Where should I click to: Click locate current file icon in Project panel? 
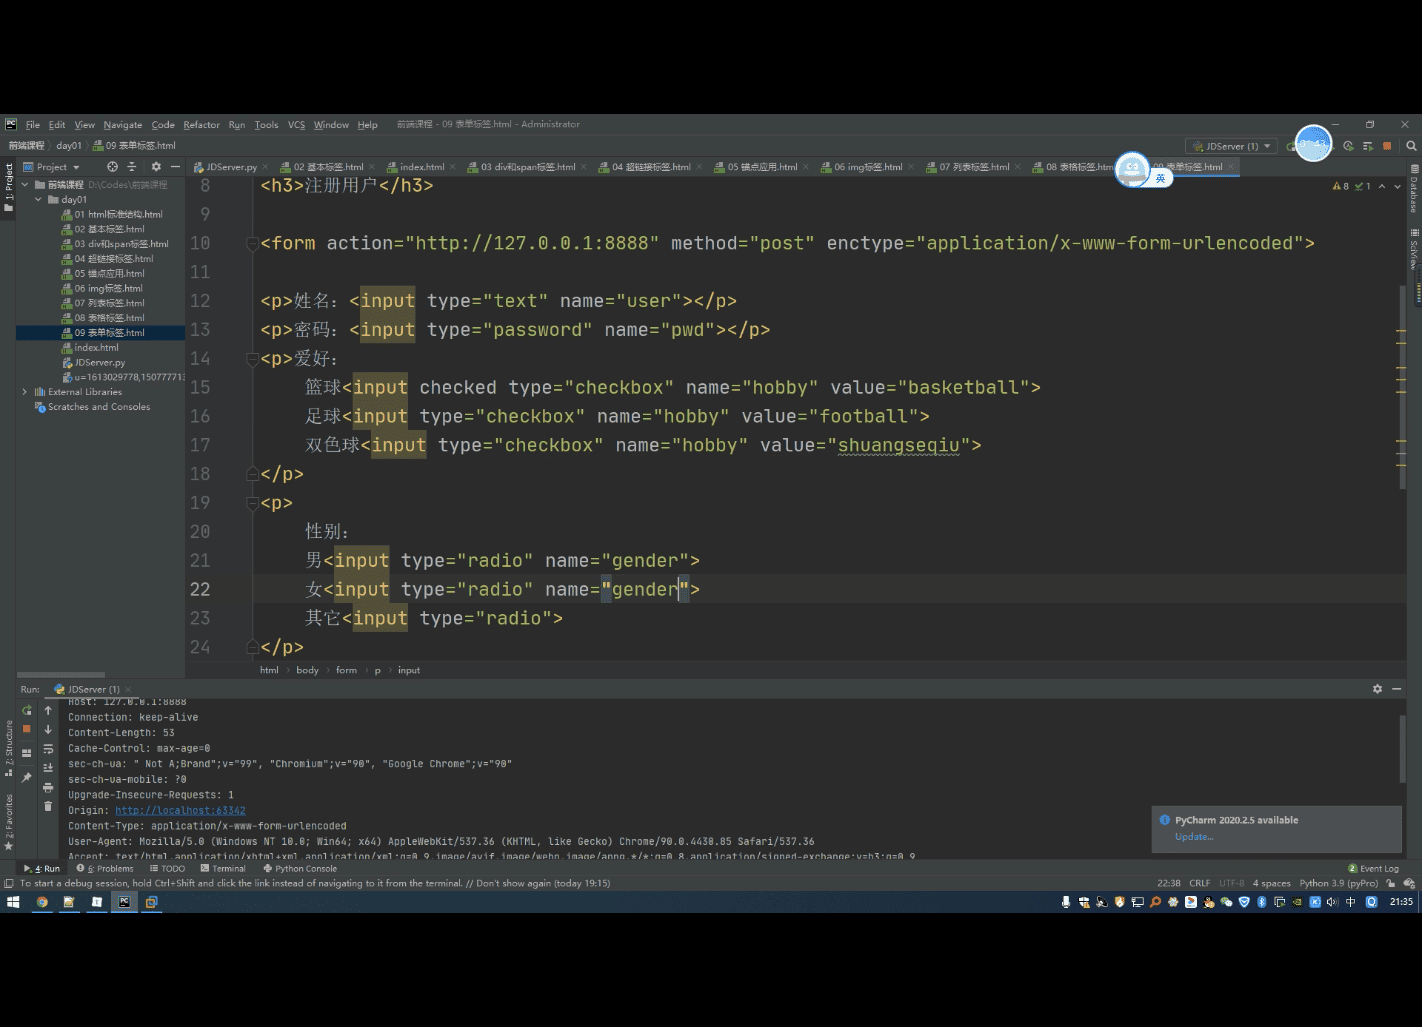click(112, 167)
